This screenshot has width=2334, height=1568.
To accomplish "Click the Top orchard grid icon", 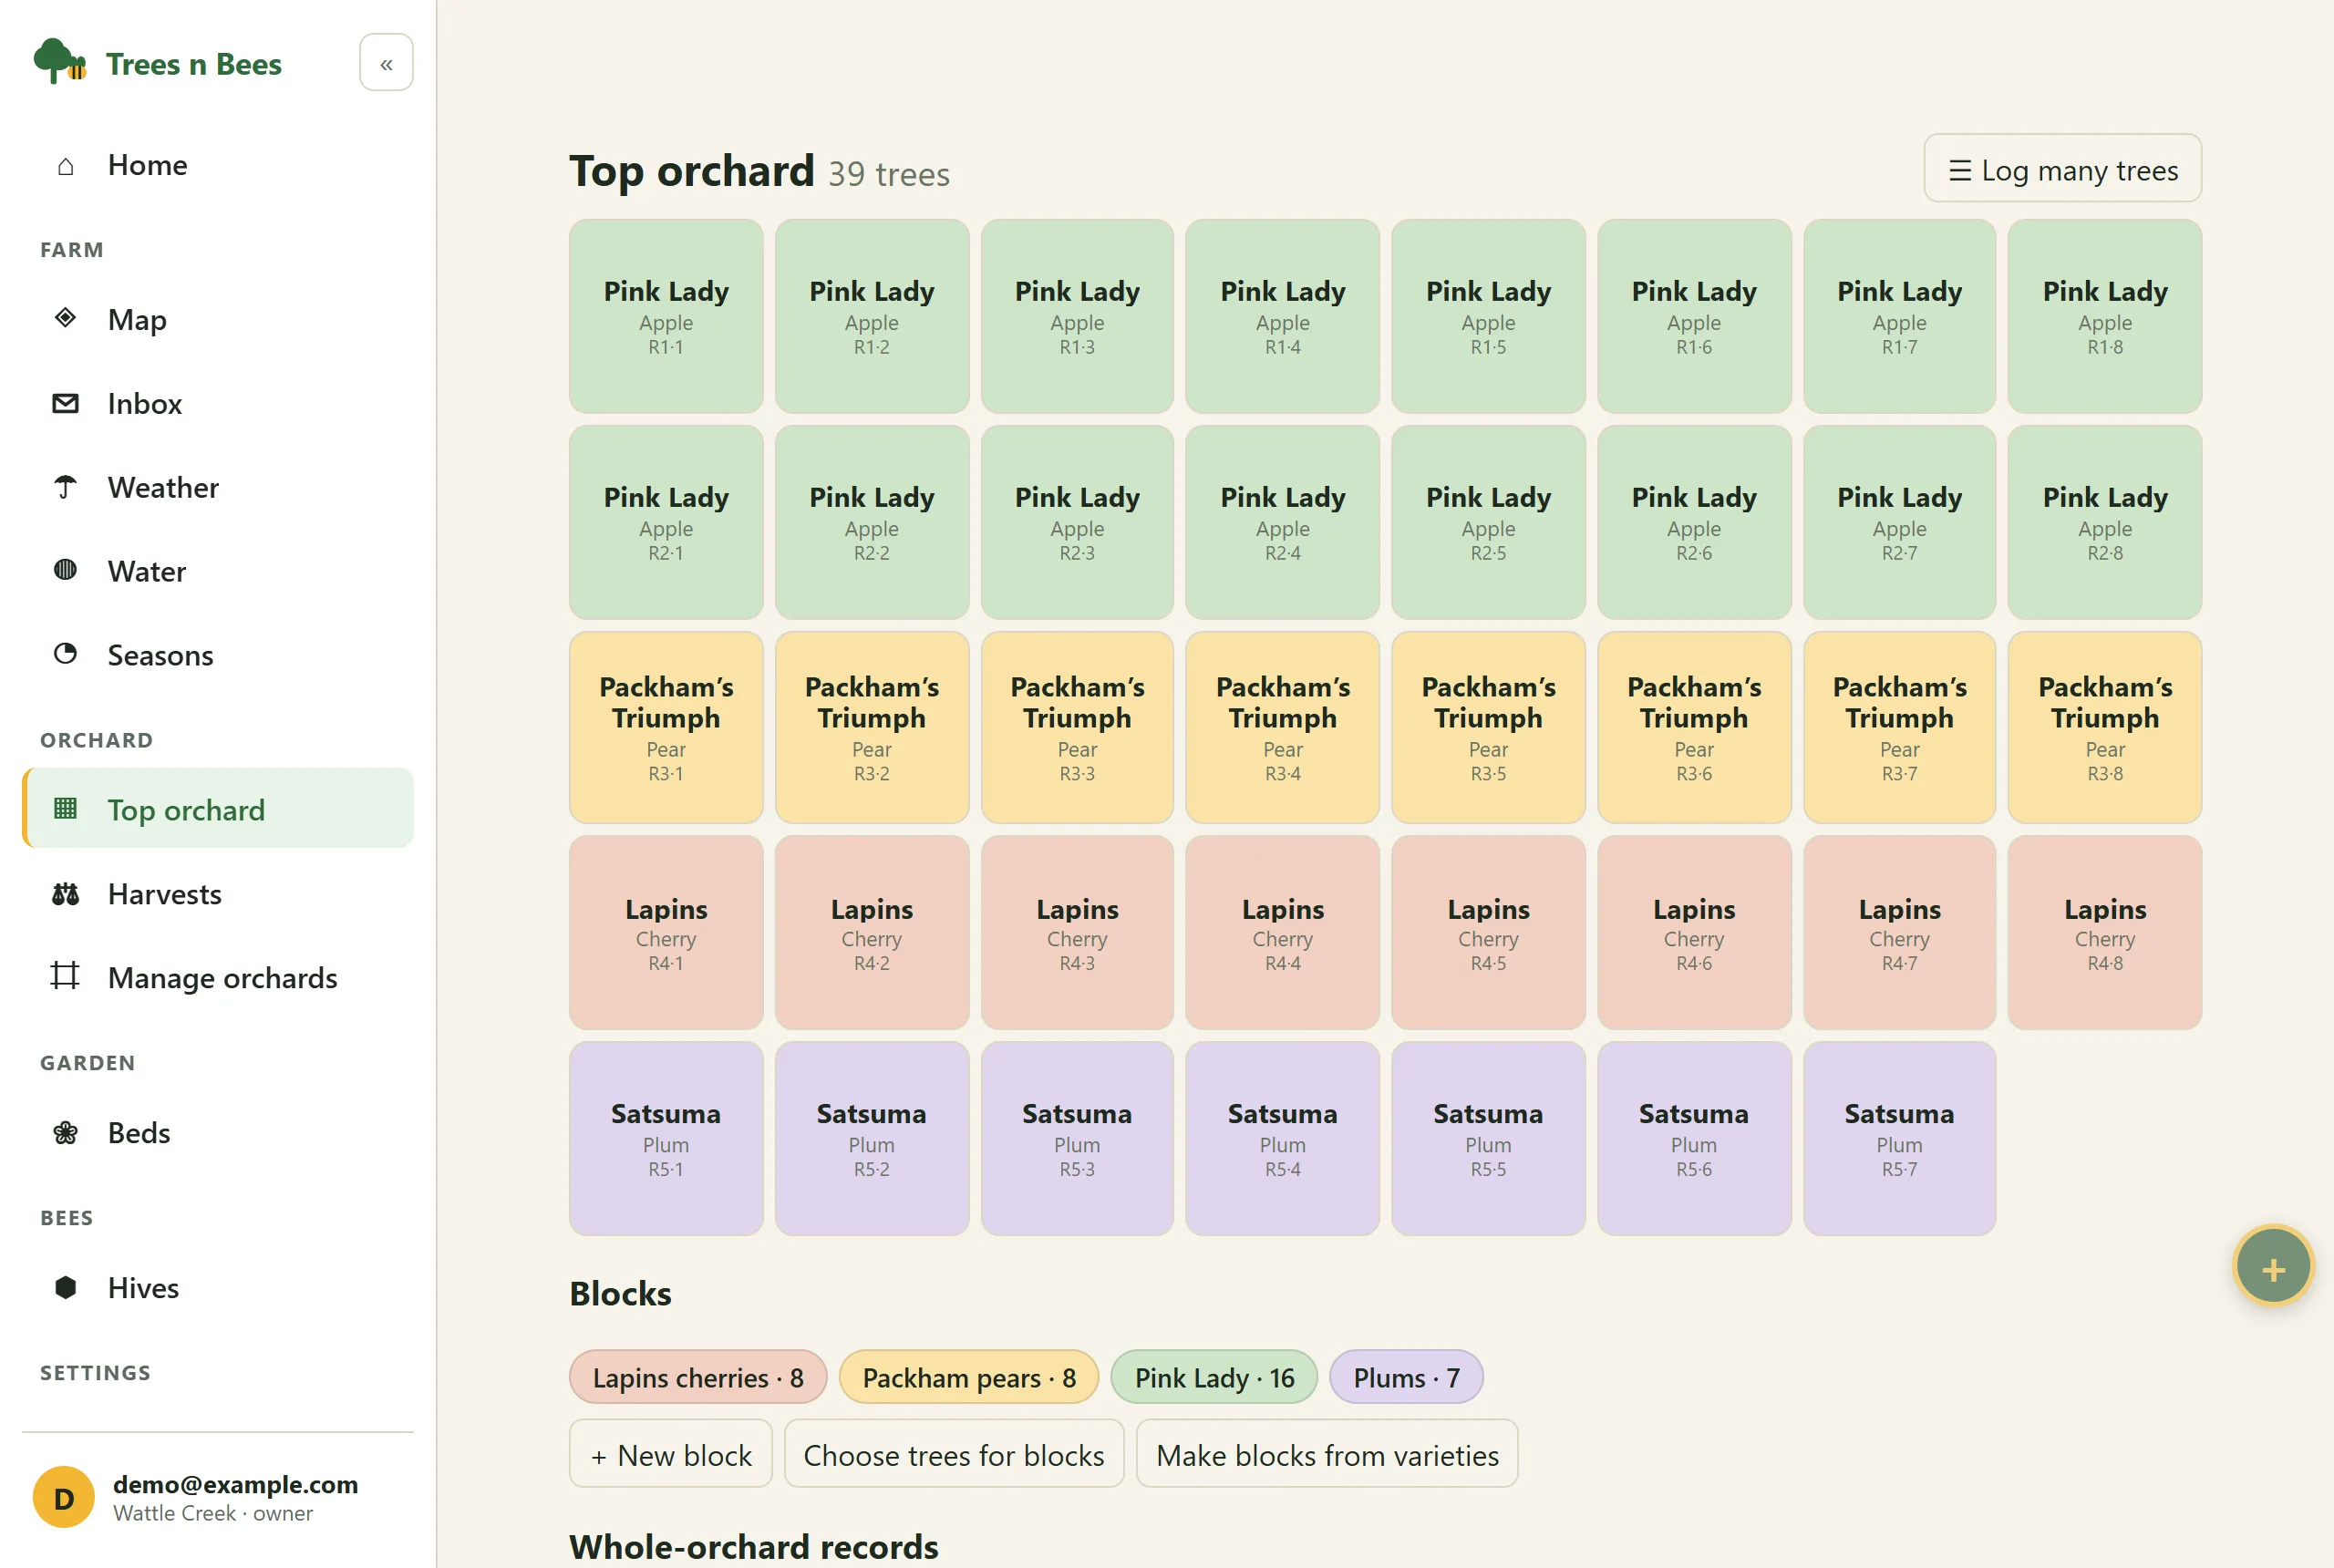I will (65, 809).
